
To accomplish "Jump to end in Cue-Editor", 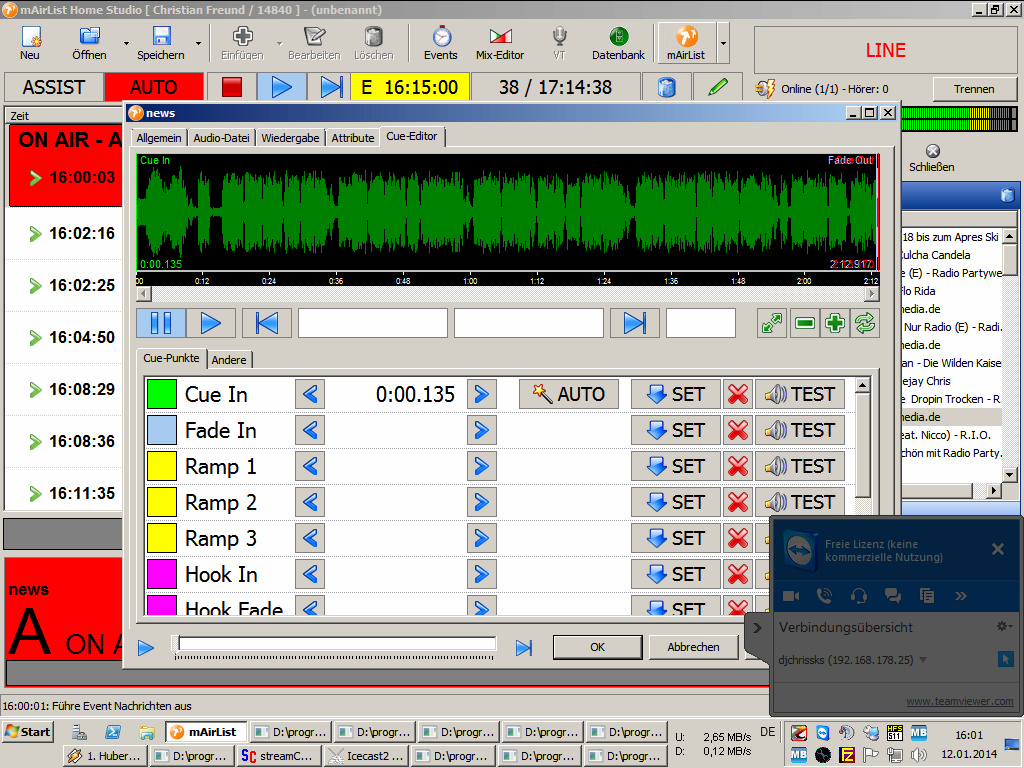I will click(x=634, y=323).
